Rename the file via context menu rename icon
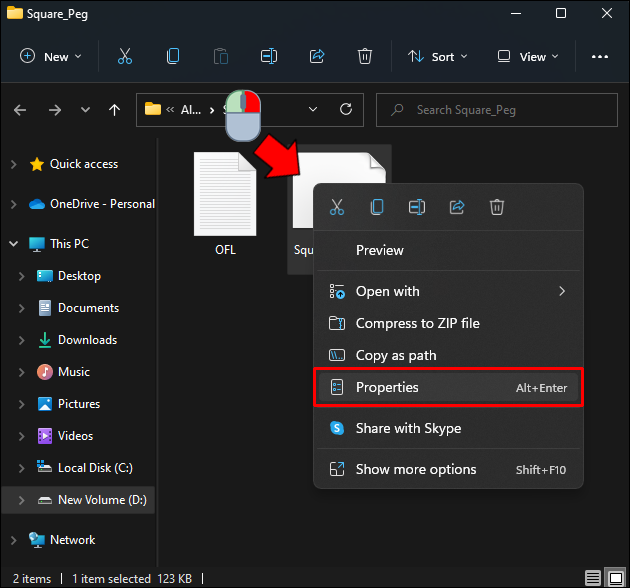630x588 pixels. tap(417, 207)
